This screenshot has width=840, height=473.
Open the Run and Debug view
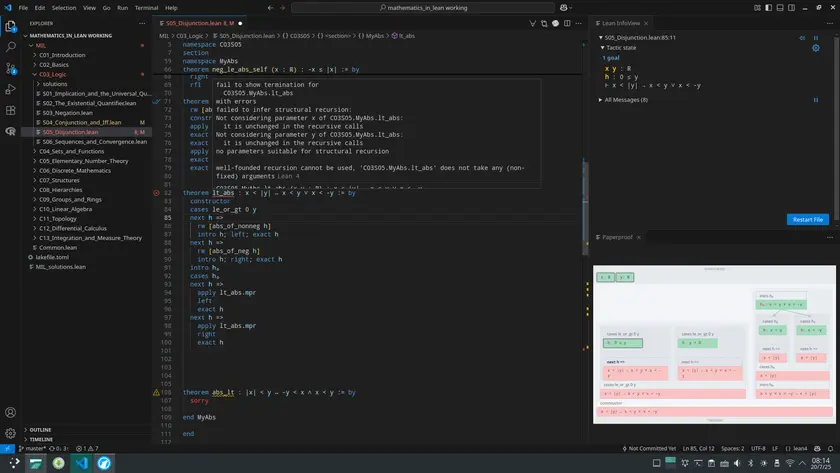(11, 90)
